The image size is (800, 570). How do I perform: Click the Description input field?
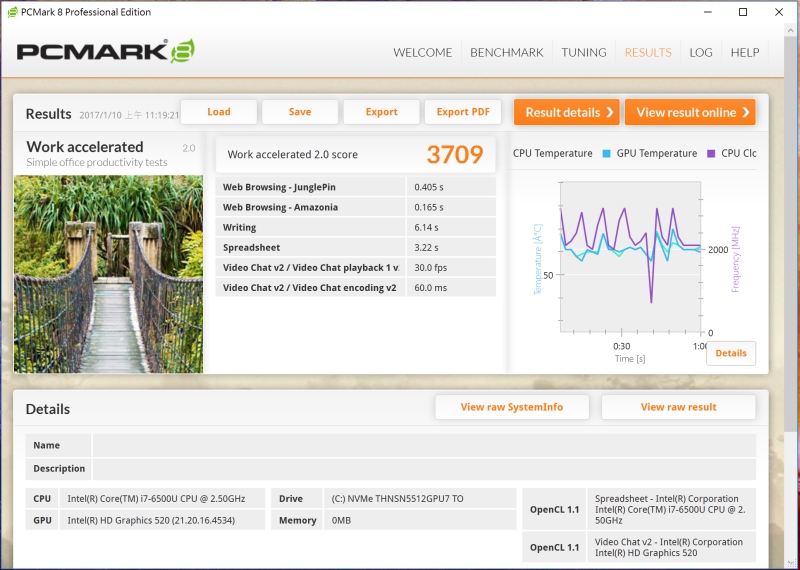coord(423,468)
